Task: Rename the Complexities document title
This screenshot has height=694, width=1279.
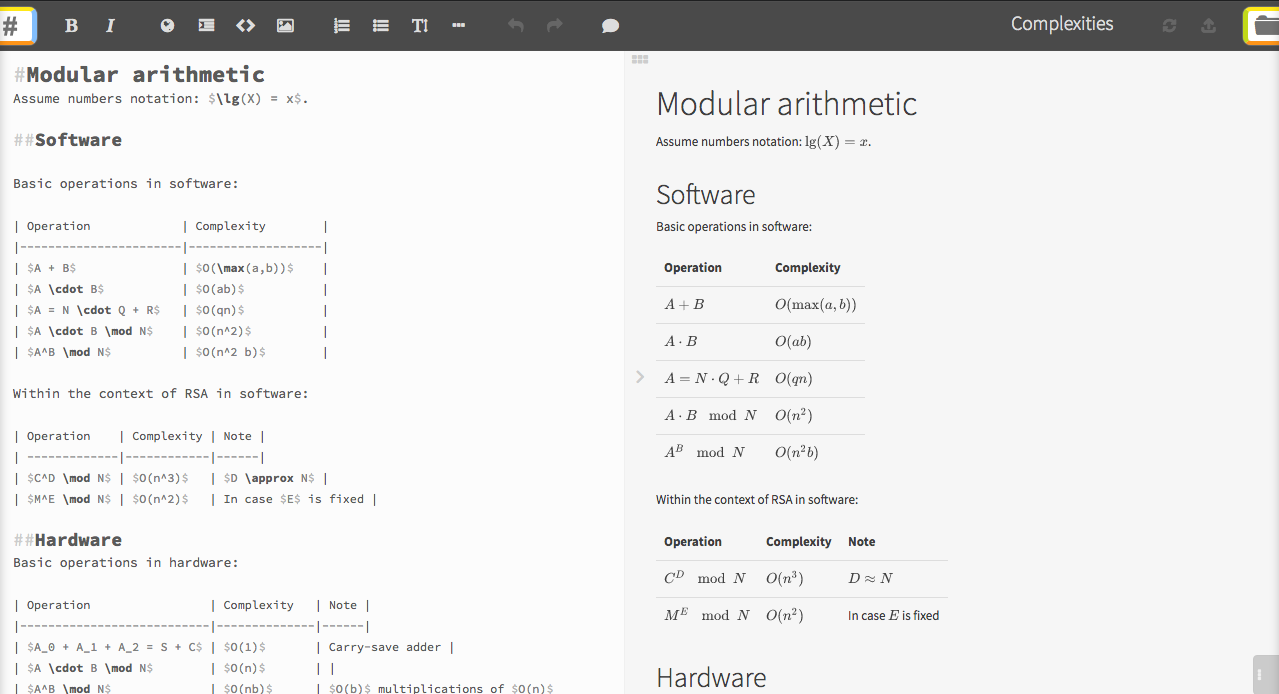Action: (1062, 24)
